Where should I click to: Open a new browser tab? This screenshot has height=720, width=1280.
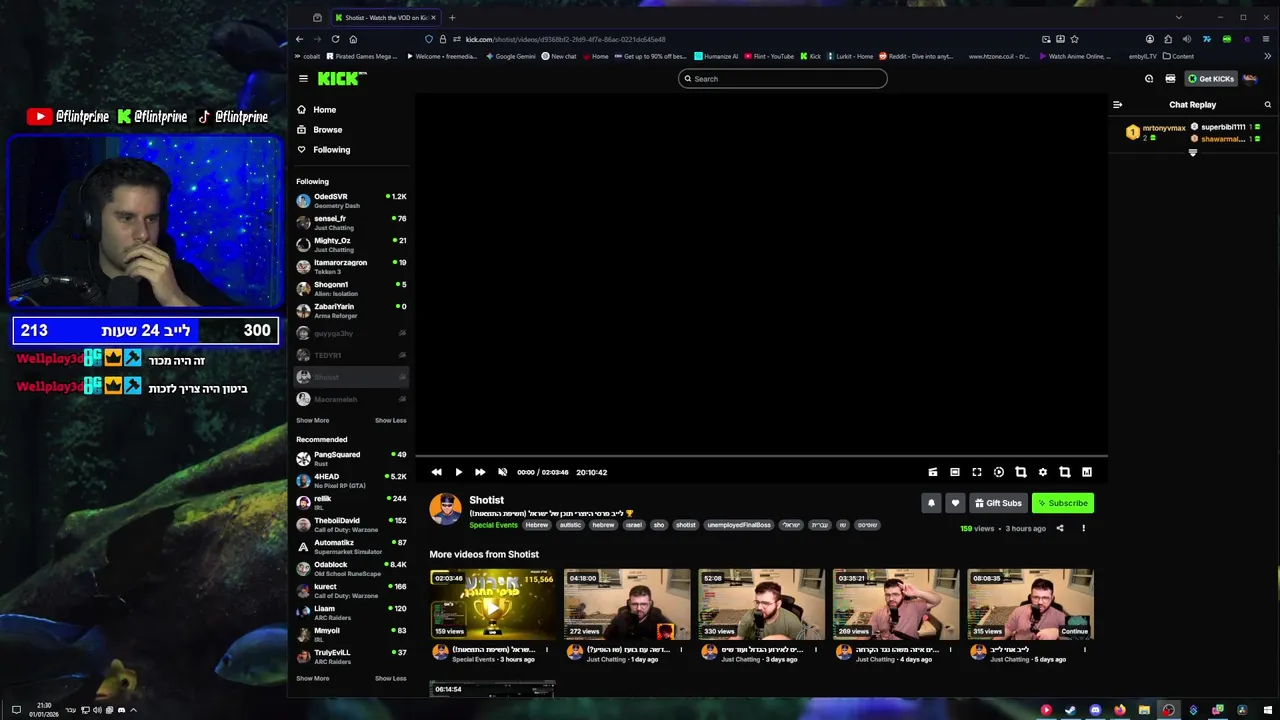coord(452,17)
